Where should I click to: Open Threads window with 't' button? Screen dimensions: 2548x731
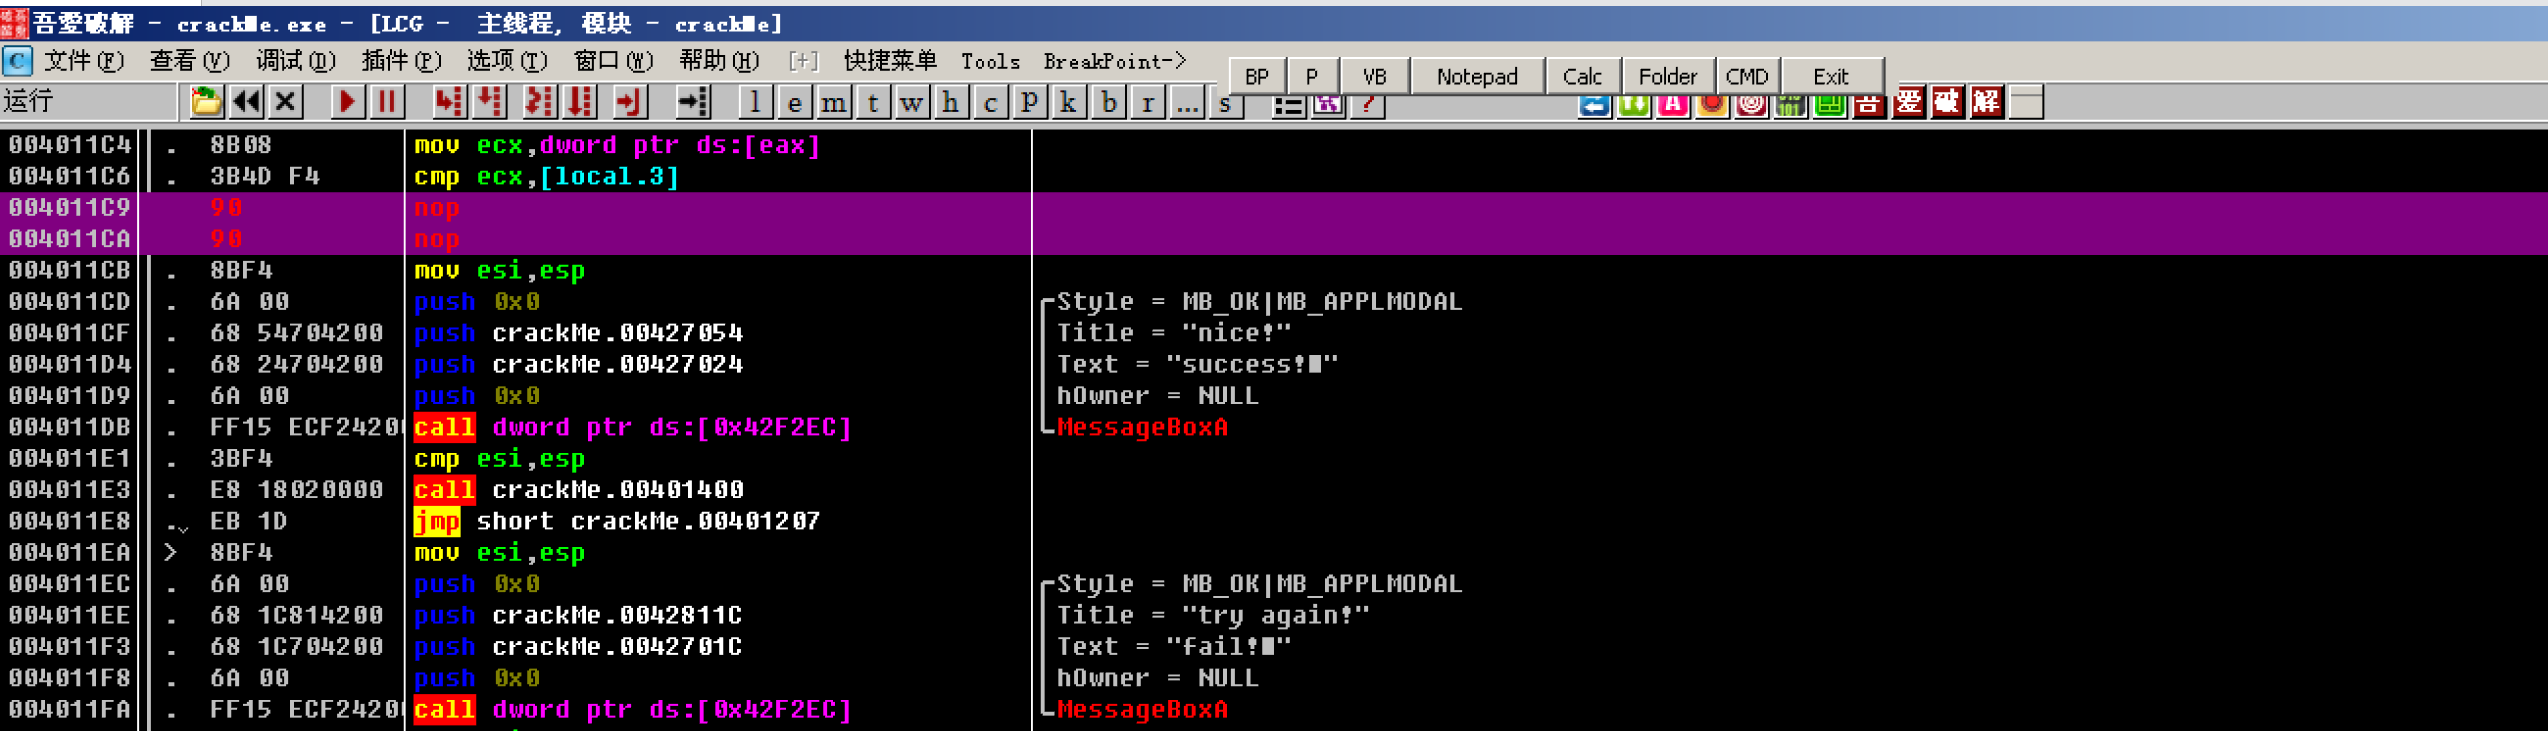[873, 101]
